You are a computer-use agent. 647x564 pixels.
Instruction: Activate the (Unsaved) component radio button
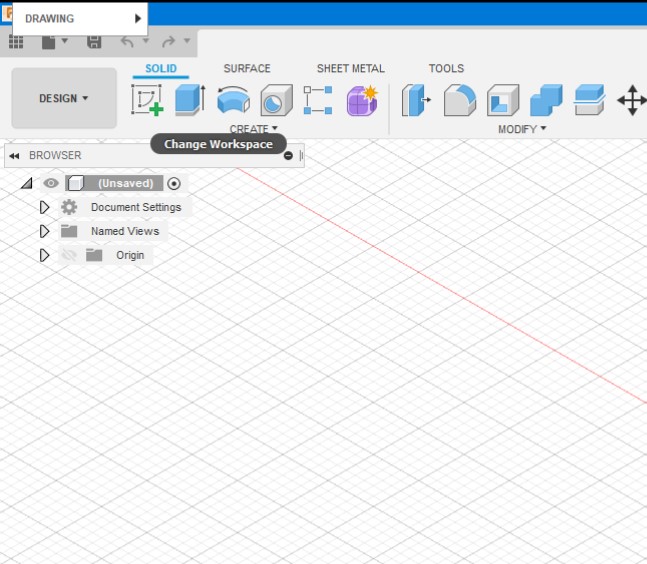pos(174,183)
